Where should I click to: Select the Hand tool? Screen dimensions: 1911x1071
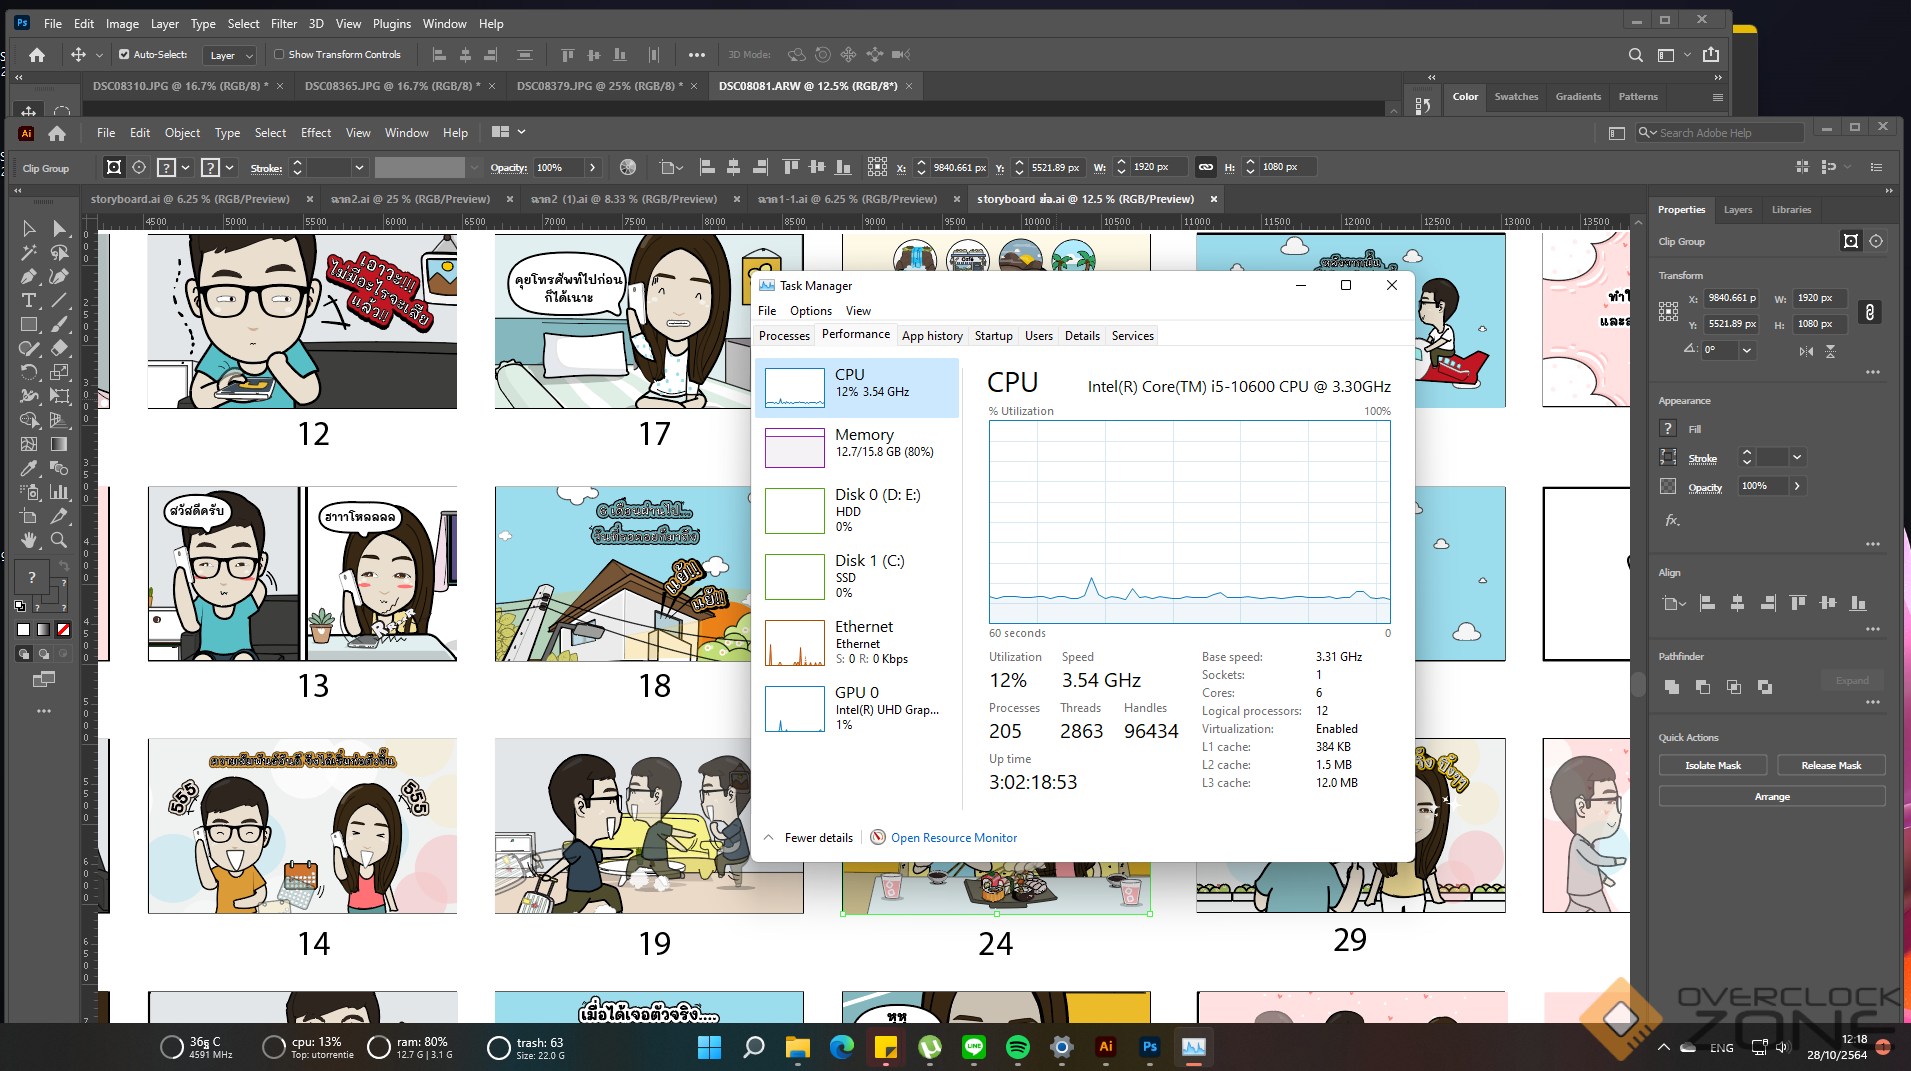point(29,540)
